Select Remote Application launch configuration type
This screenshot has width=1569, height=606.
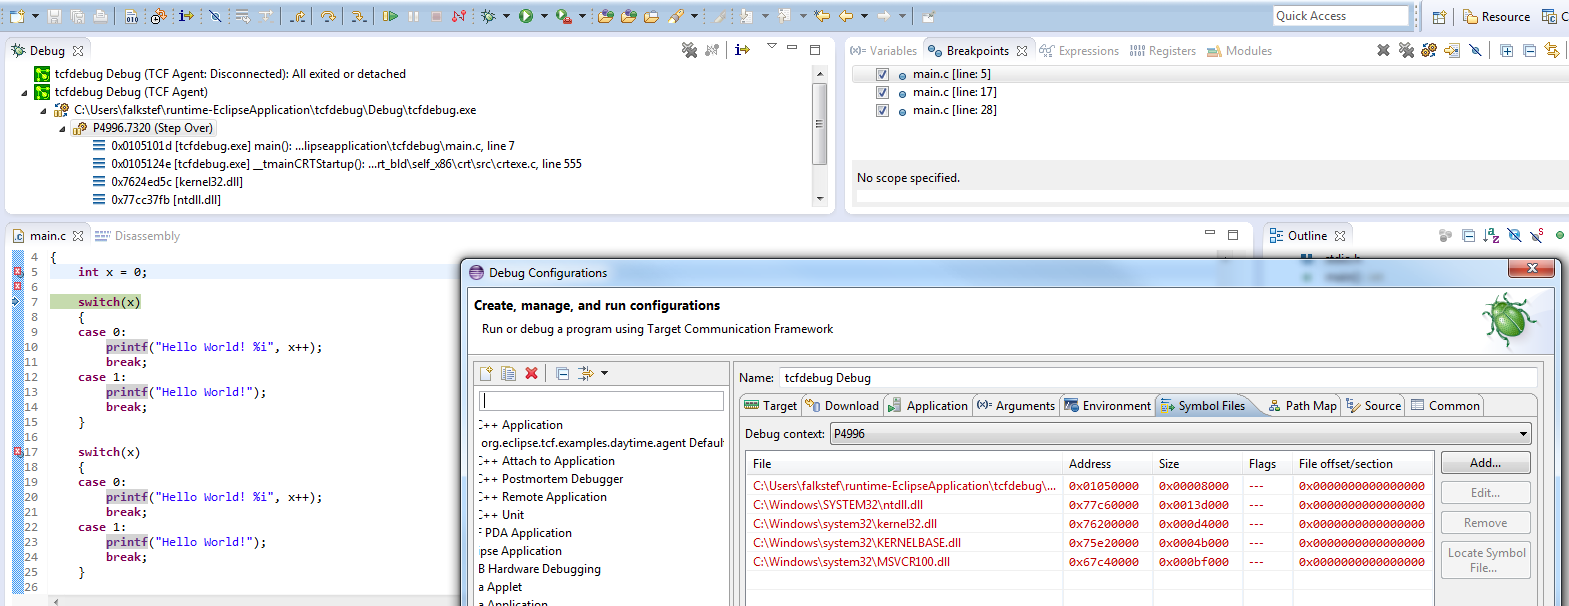(x=543, y=497)
